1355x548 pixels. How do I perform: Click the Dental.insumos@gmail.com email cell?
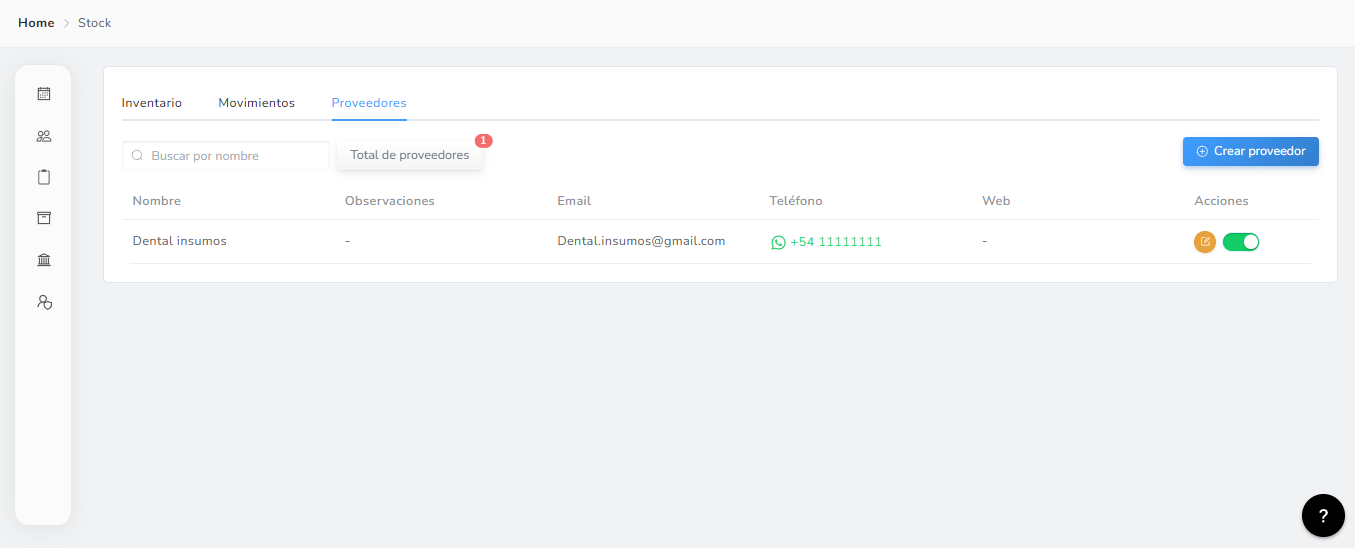pos(641,241)
